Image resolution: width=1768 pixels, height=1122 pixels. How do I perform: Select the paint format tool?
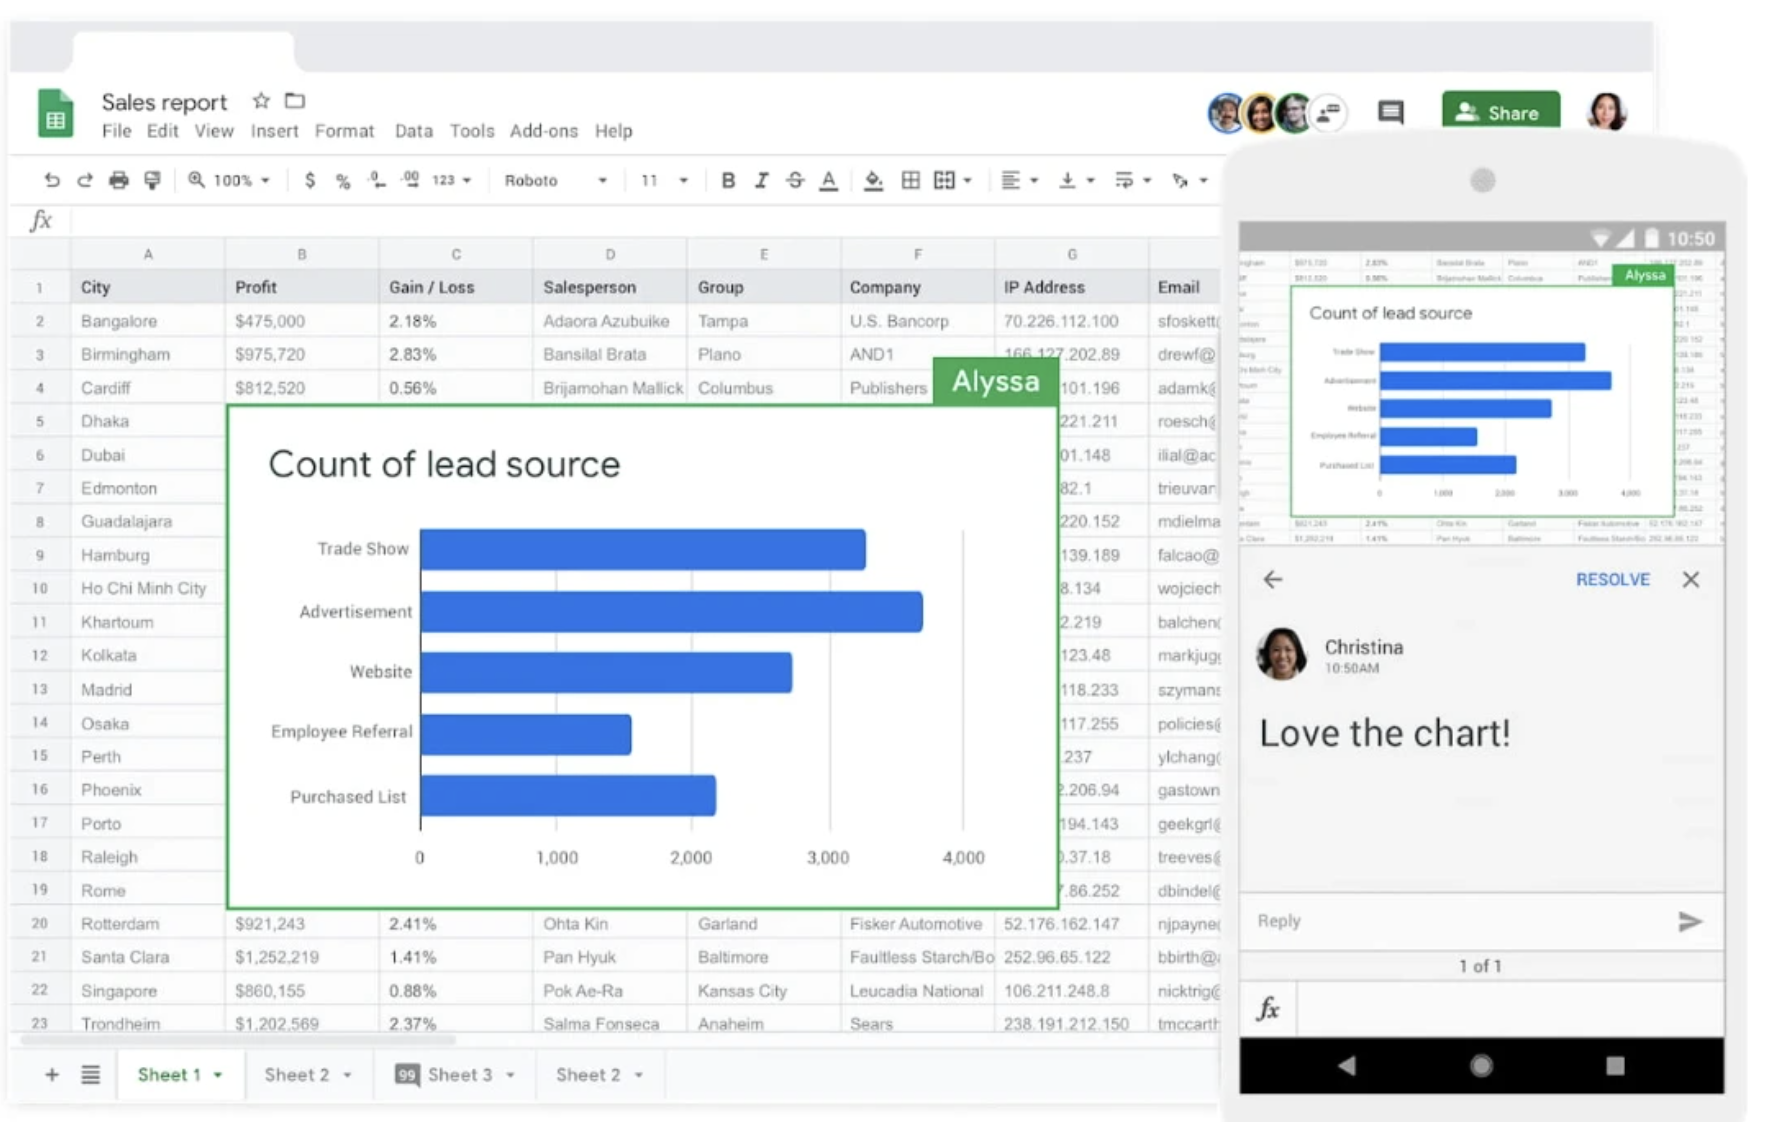152,180
